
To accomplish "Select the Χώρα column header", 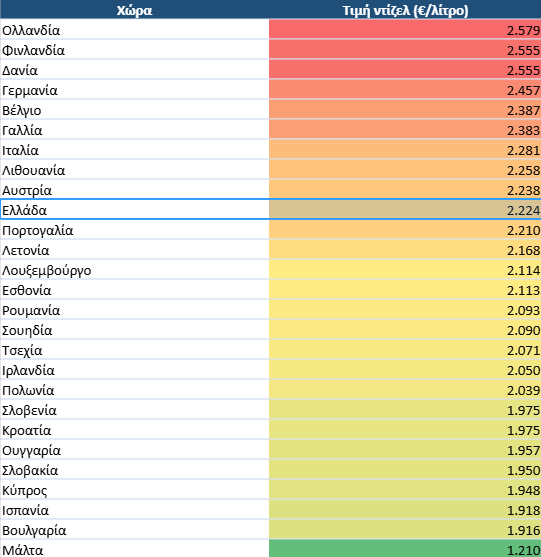I will [135, 10].
